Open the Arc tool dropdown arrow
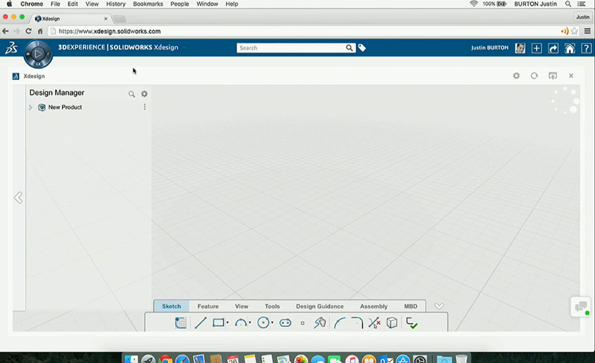Image resolution: width=595 pixels, height=363 pixels. click(x=250, y=323)
